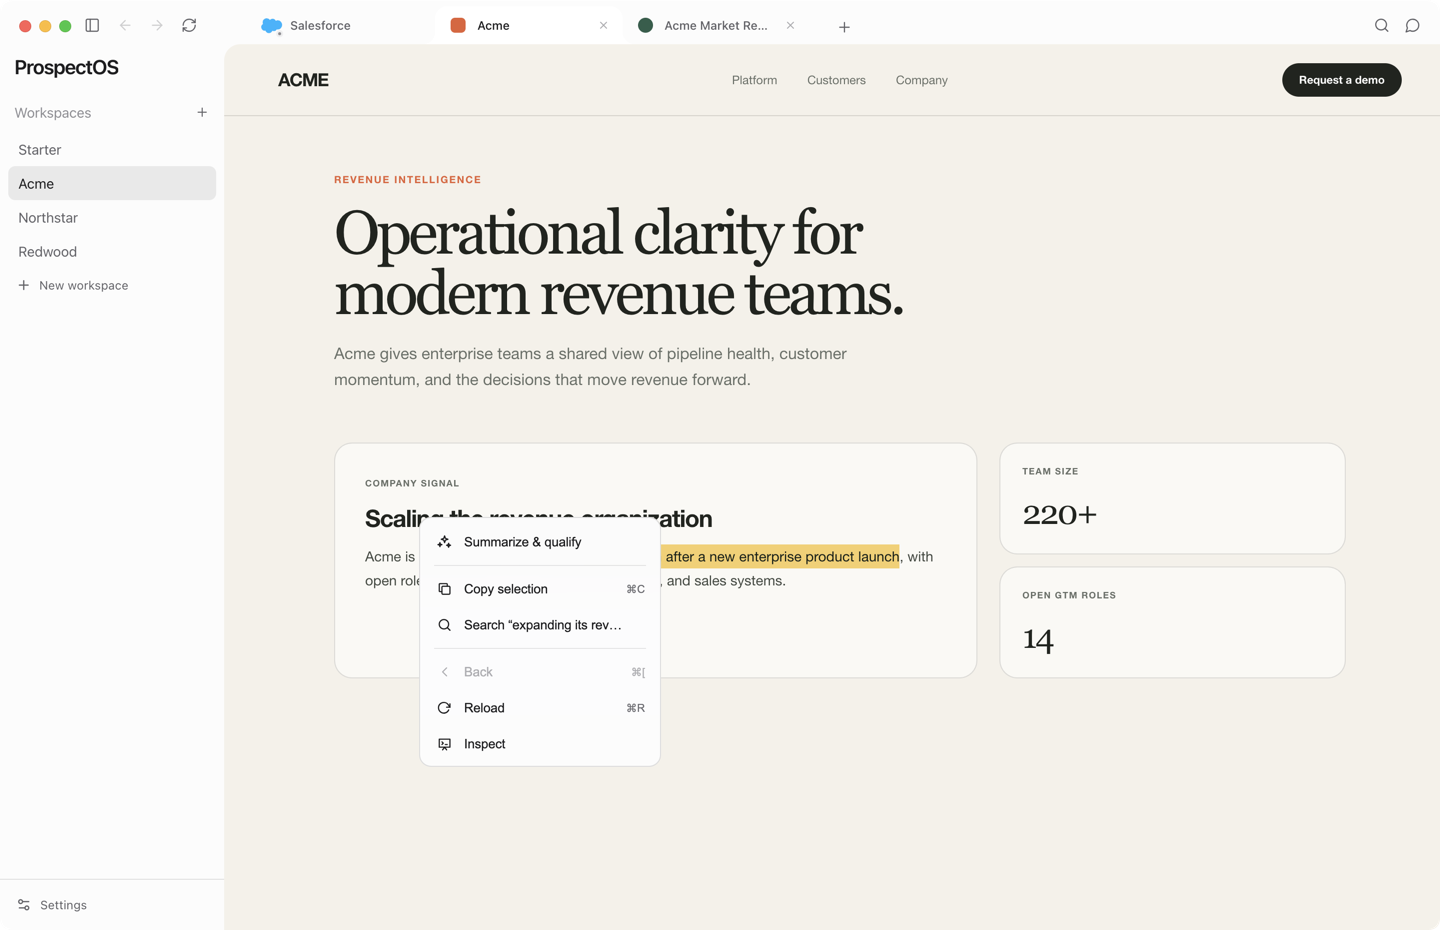Click the Settings sliders icon
Image resolution: width=1440 pixels, height=930 pixels.
(x=24, y=905)
